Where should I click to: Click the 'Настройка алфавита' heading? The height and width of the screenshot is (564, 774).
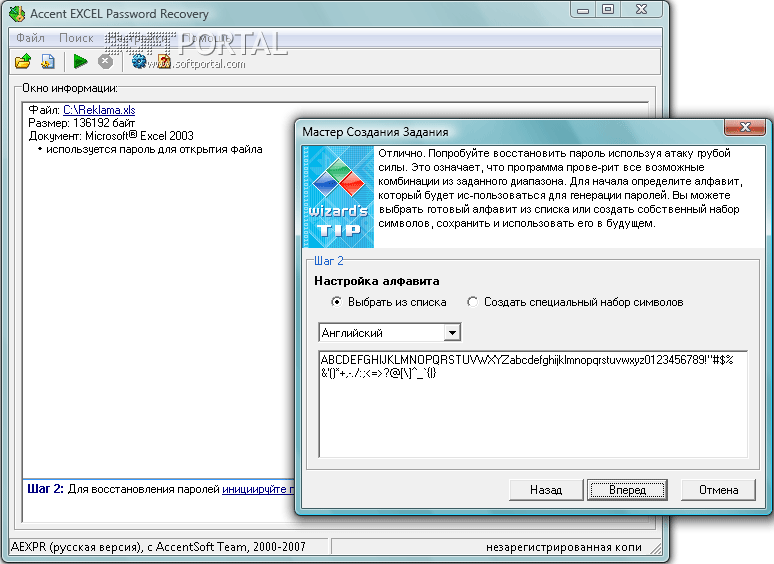(377, 281)
